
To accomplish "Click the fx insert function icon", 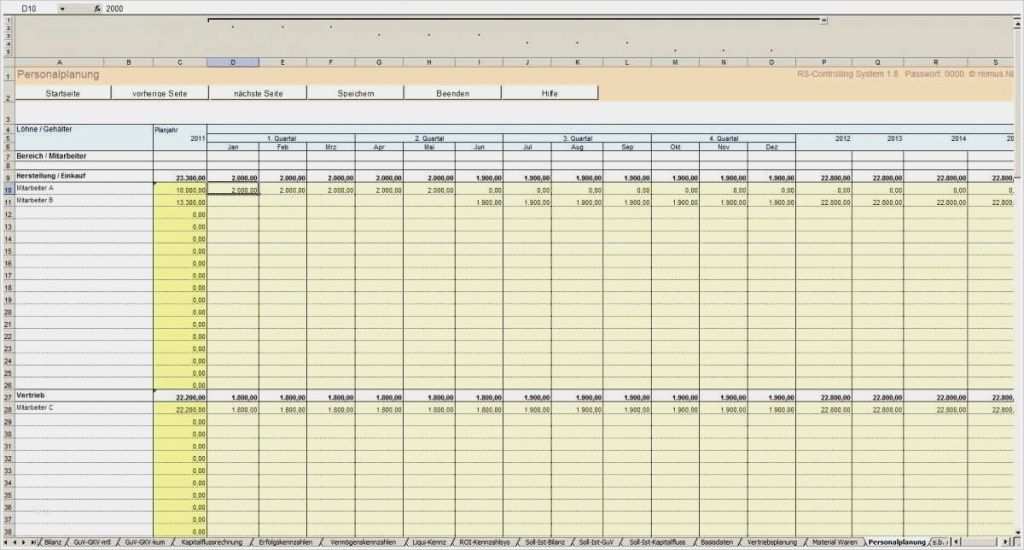I will tap(97, 8).
